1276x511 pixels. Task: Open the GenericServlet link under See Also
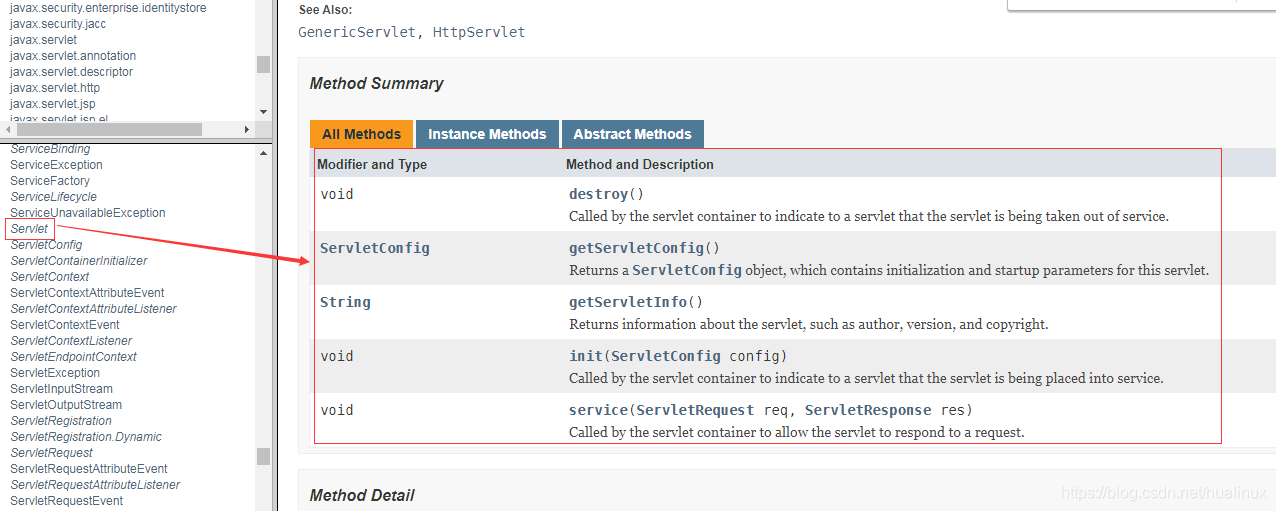click(x=356, y=32)
